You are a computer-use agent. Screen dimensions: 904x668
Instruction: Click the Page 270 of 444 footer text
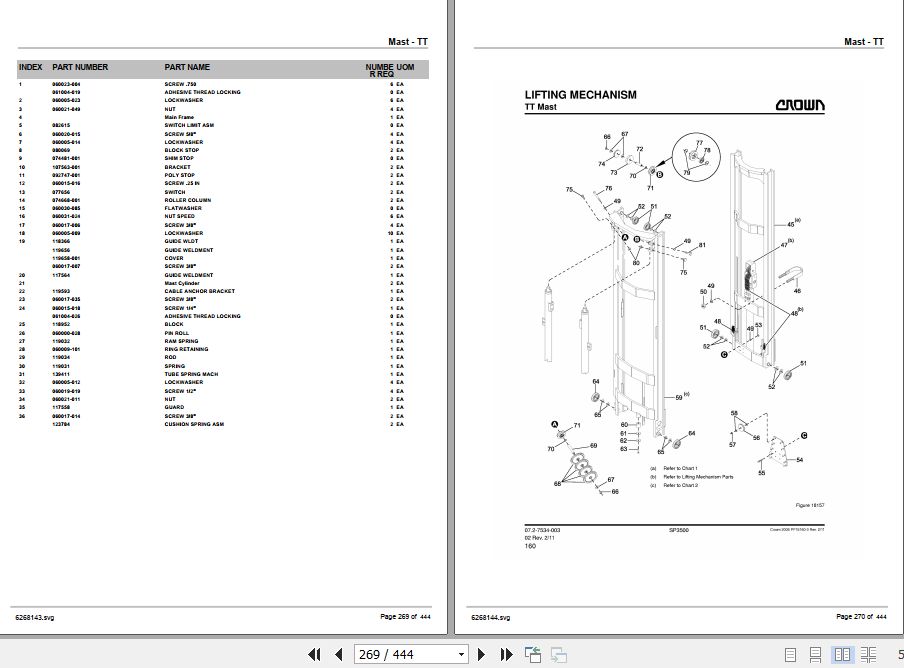pyautogui.click(x=862, y=617)
